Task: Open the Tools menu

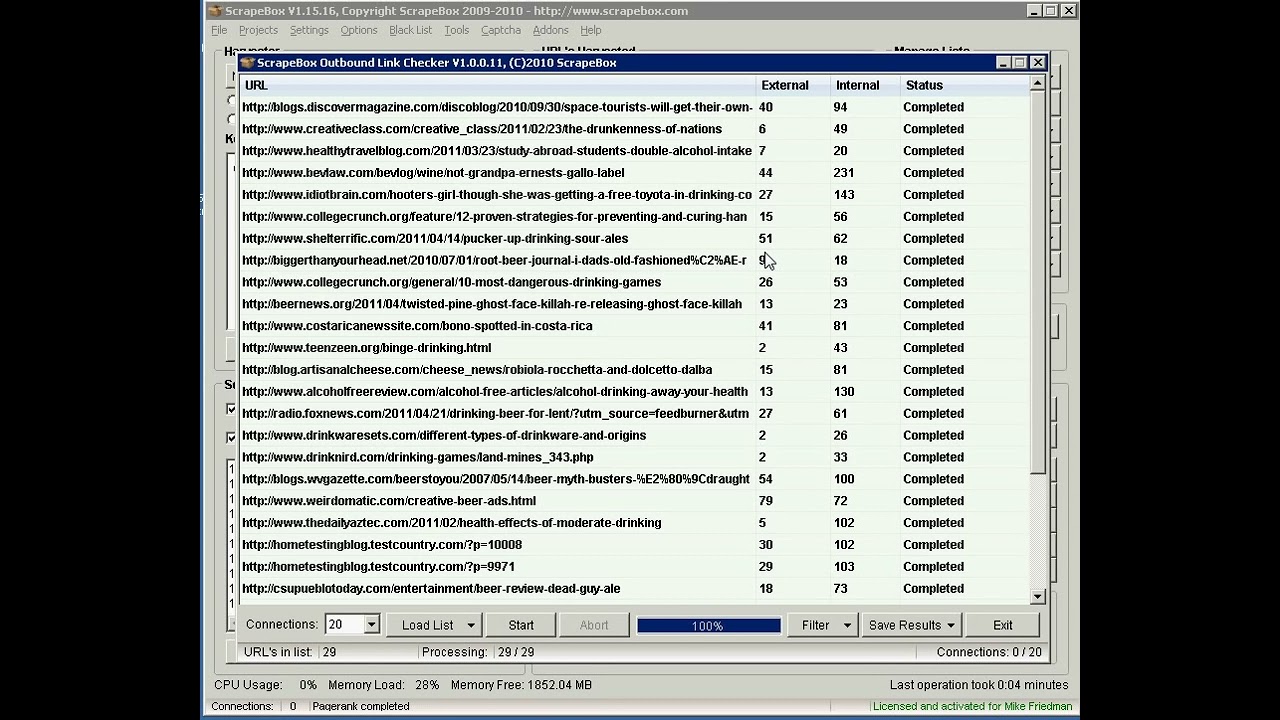Action: 456,30
